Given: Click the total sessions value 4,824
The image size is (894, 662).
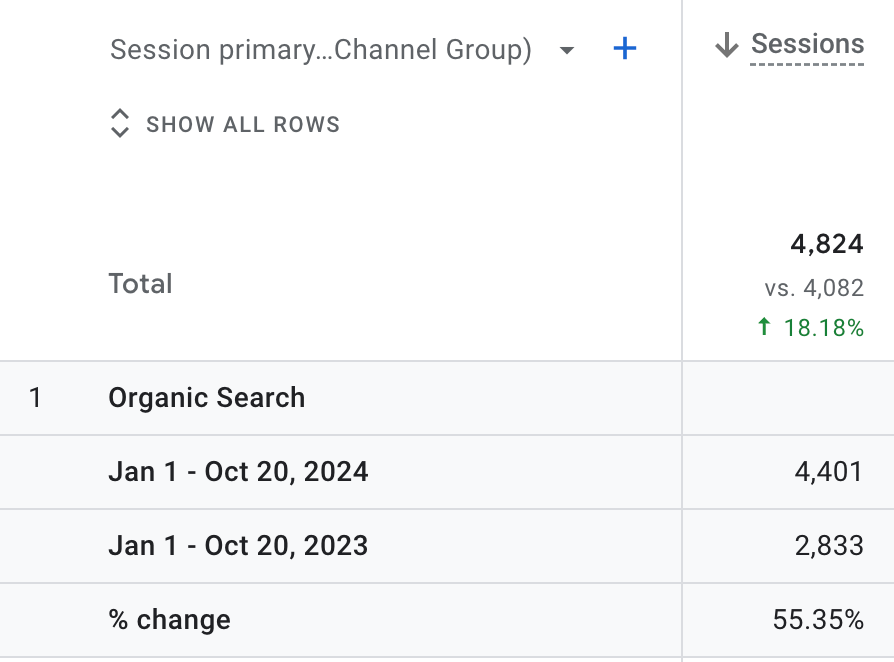Looking at the screenshot, I should coord(826,245).
